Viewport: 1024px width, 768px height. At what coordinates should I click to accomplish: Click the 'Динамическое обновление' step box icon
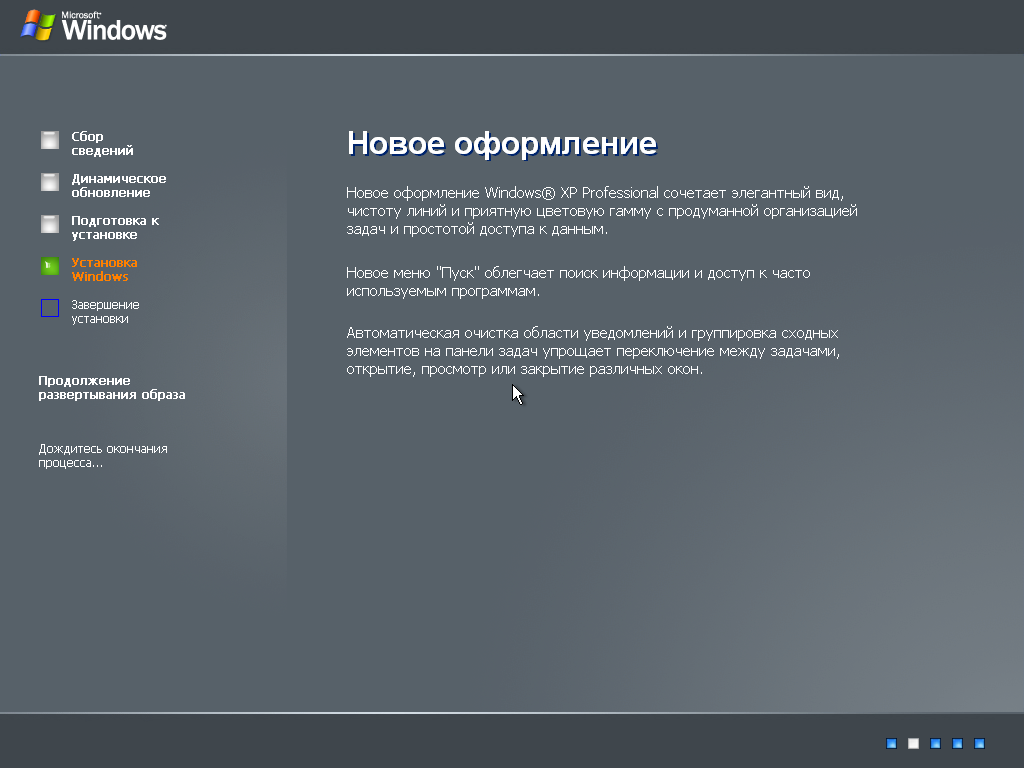50,182
